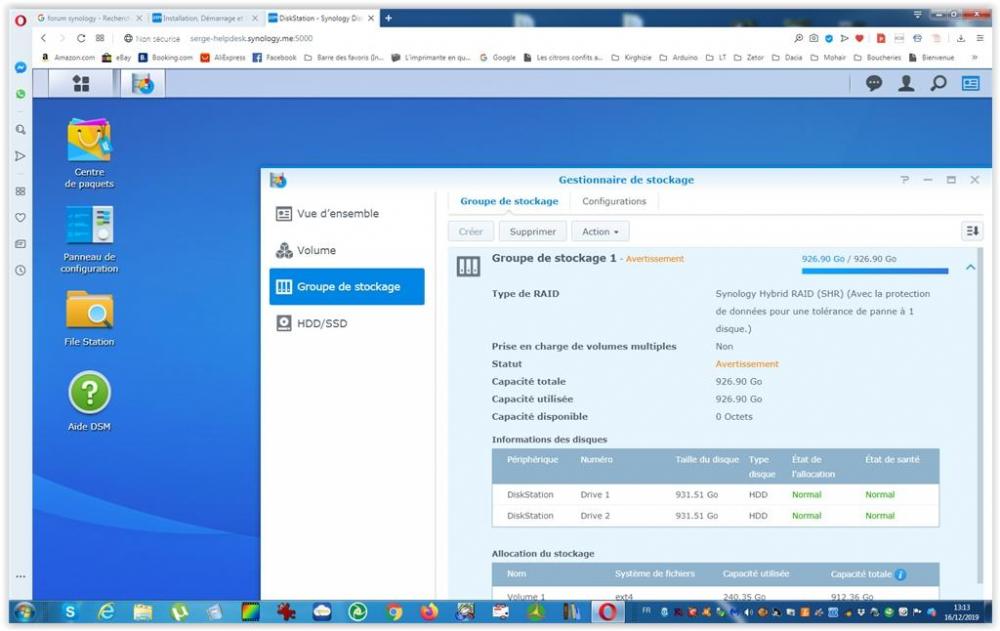Switch to the Configurations tab
The height and width of the screenshot is (631, 1000).
coord(614,201)
